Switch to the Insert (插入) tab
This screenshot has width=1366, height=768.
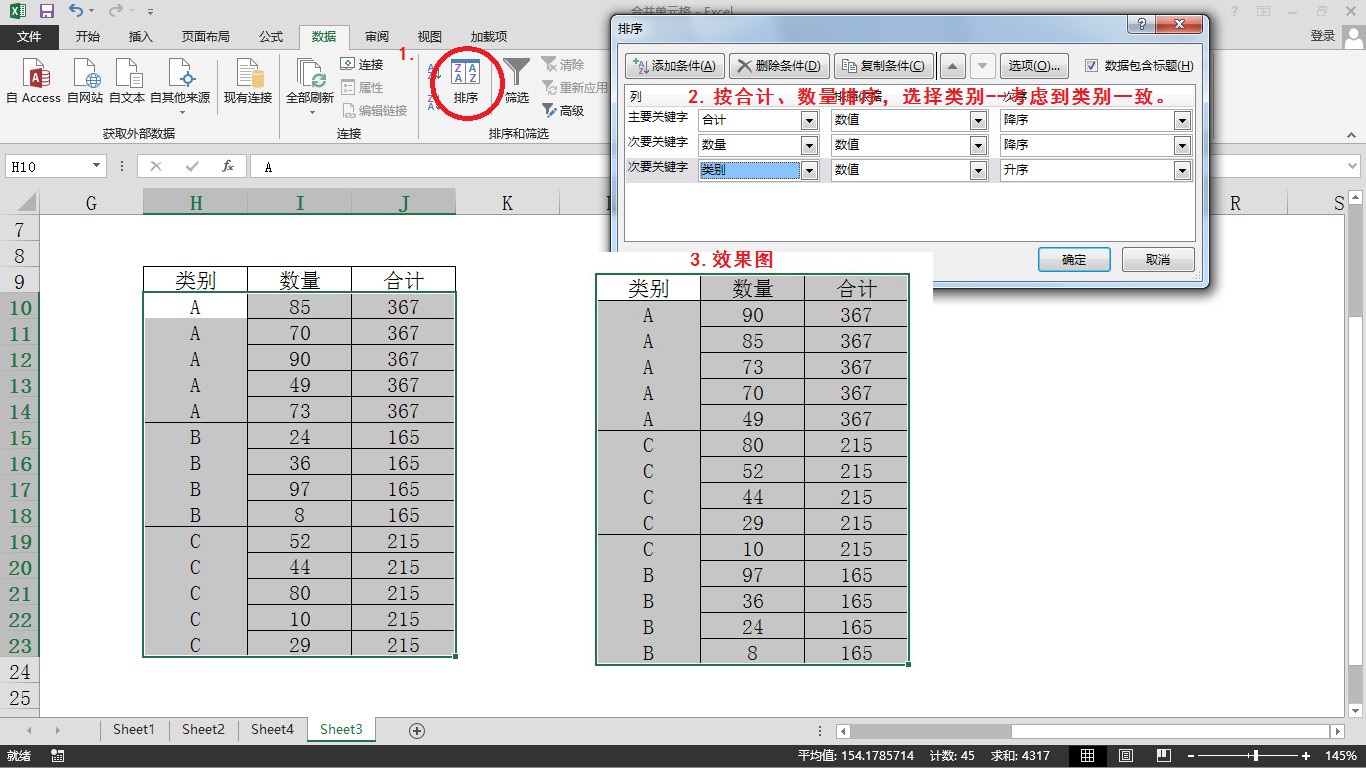(141, 37)
